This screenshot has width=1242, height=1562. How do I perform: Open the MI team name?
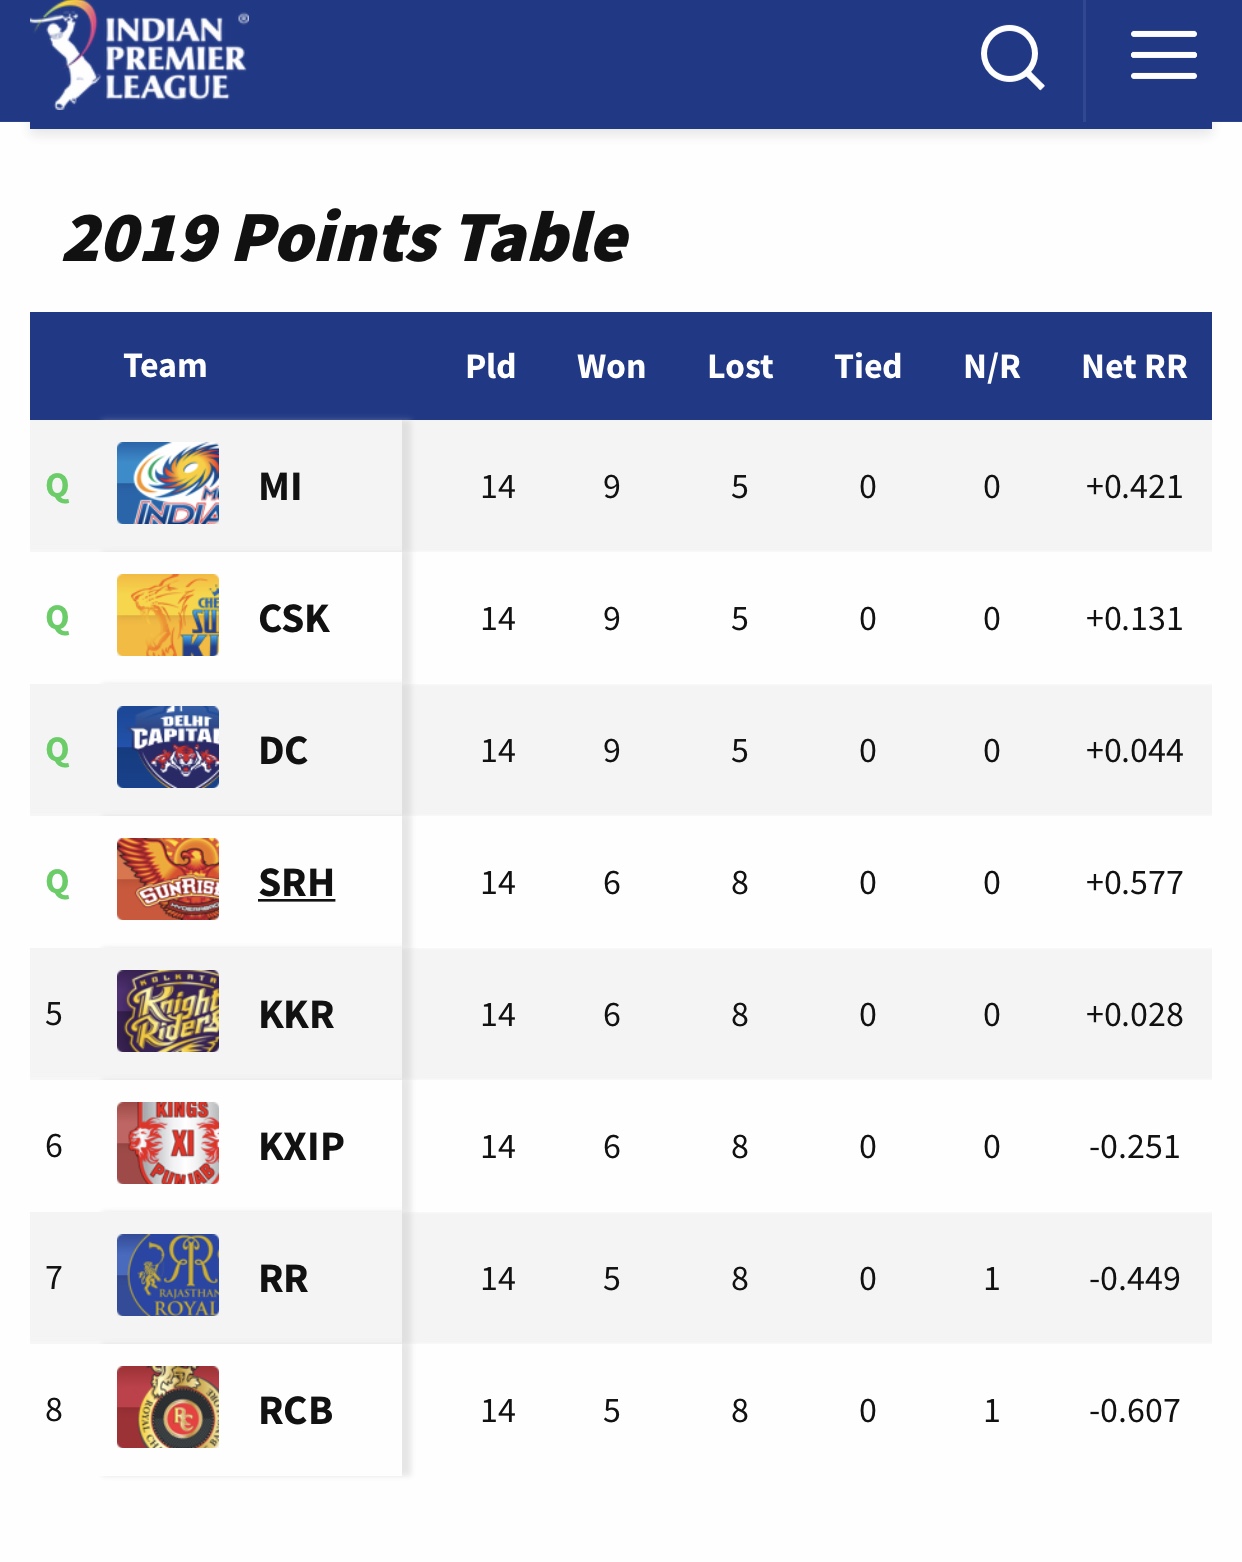coord(280,487)
